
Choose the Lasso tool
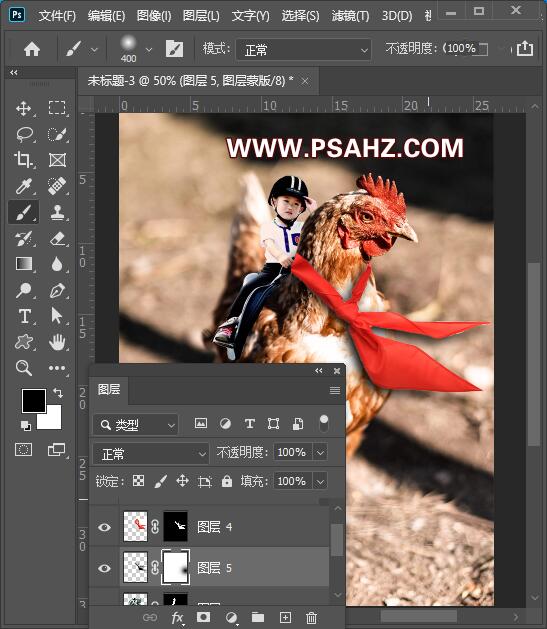click(24, 134)
